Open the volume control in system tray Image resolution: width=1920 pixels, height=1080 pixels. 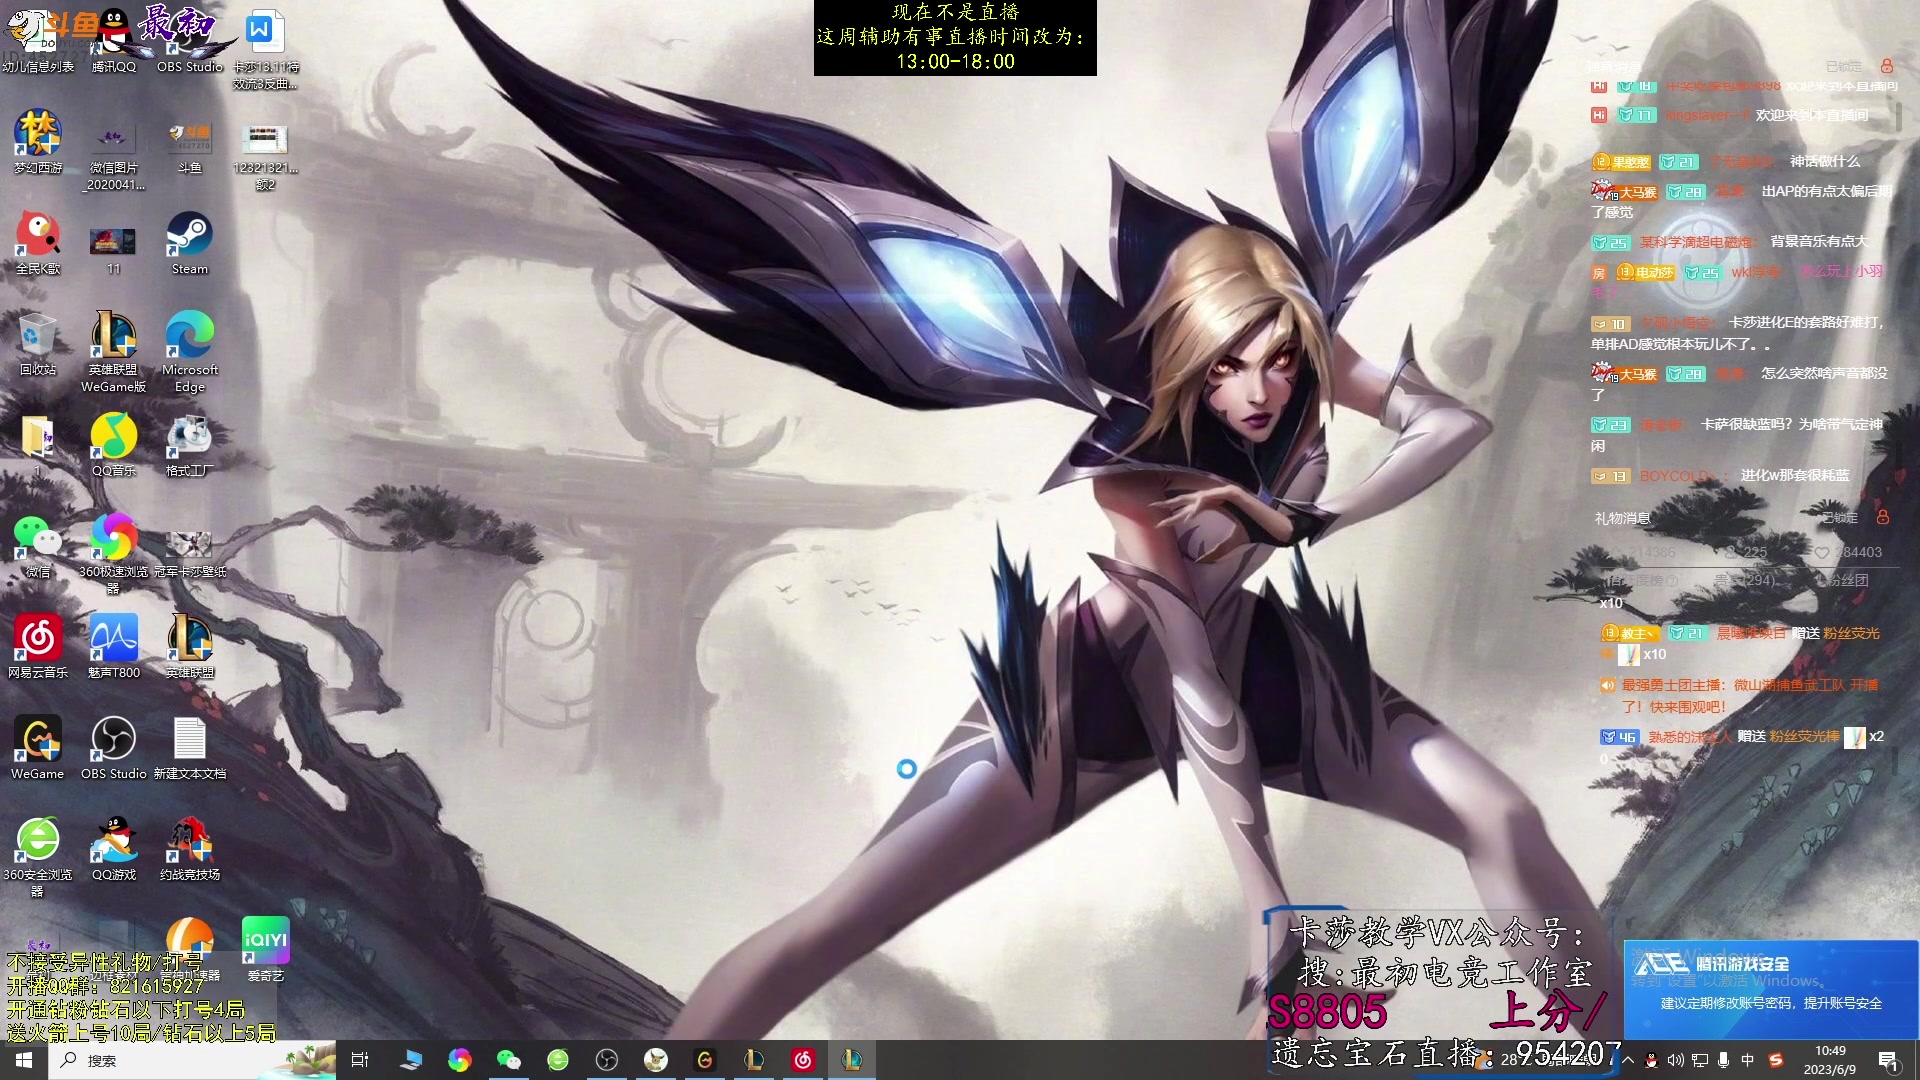pyautogui.click(x=1676, y=1060)
